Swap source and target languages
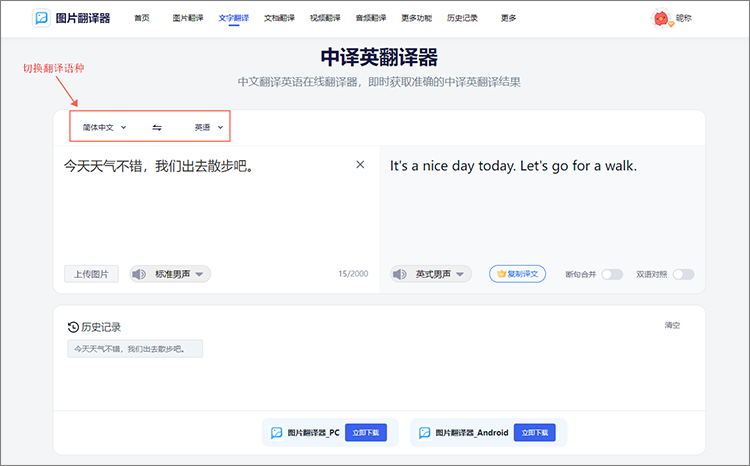Image resolution: width=750 pixels, height=466 pixels. tap(157, 127)
